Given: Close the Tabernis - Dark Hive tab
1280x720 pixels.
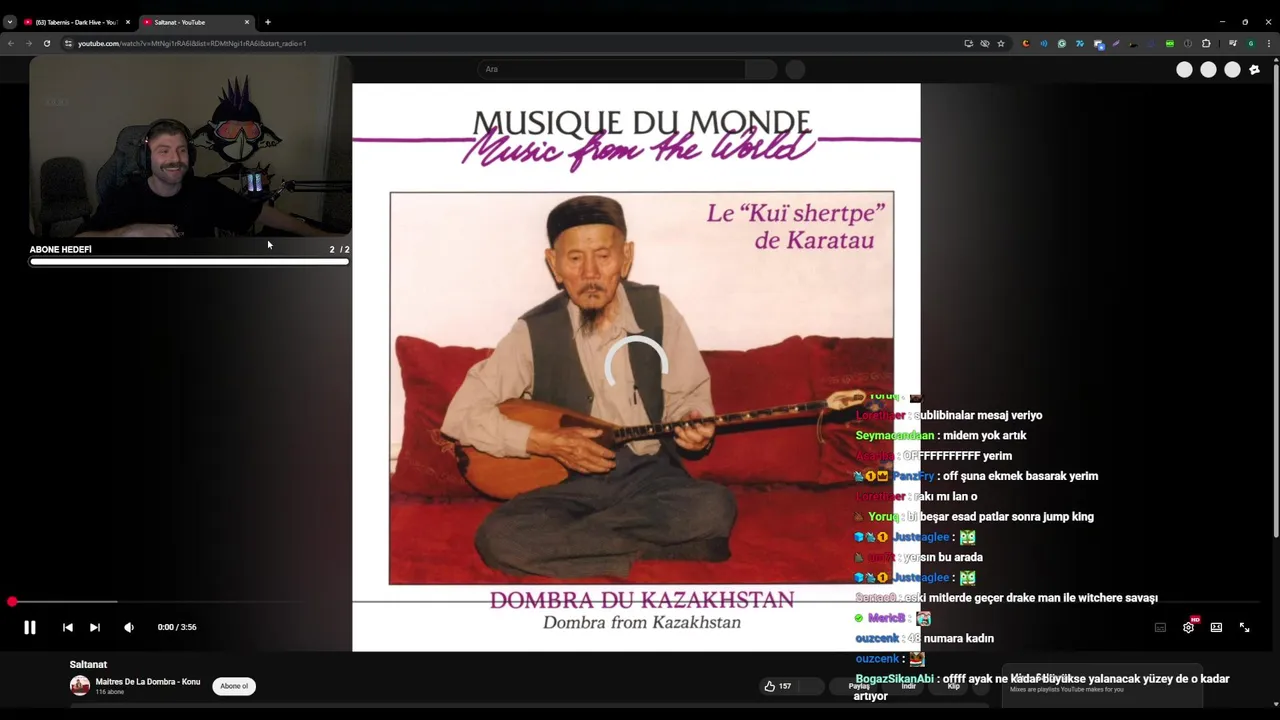Looking at the screenshot, I should point(127,22).
